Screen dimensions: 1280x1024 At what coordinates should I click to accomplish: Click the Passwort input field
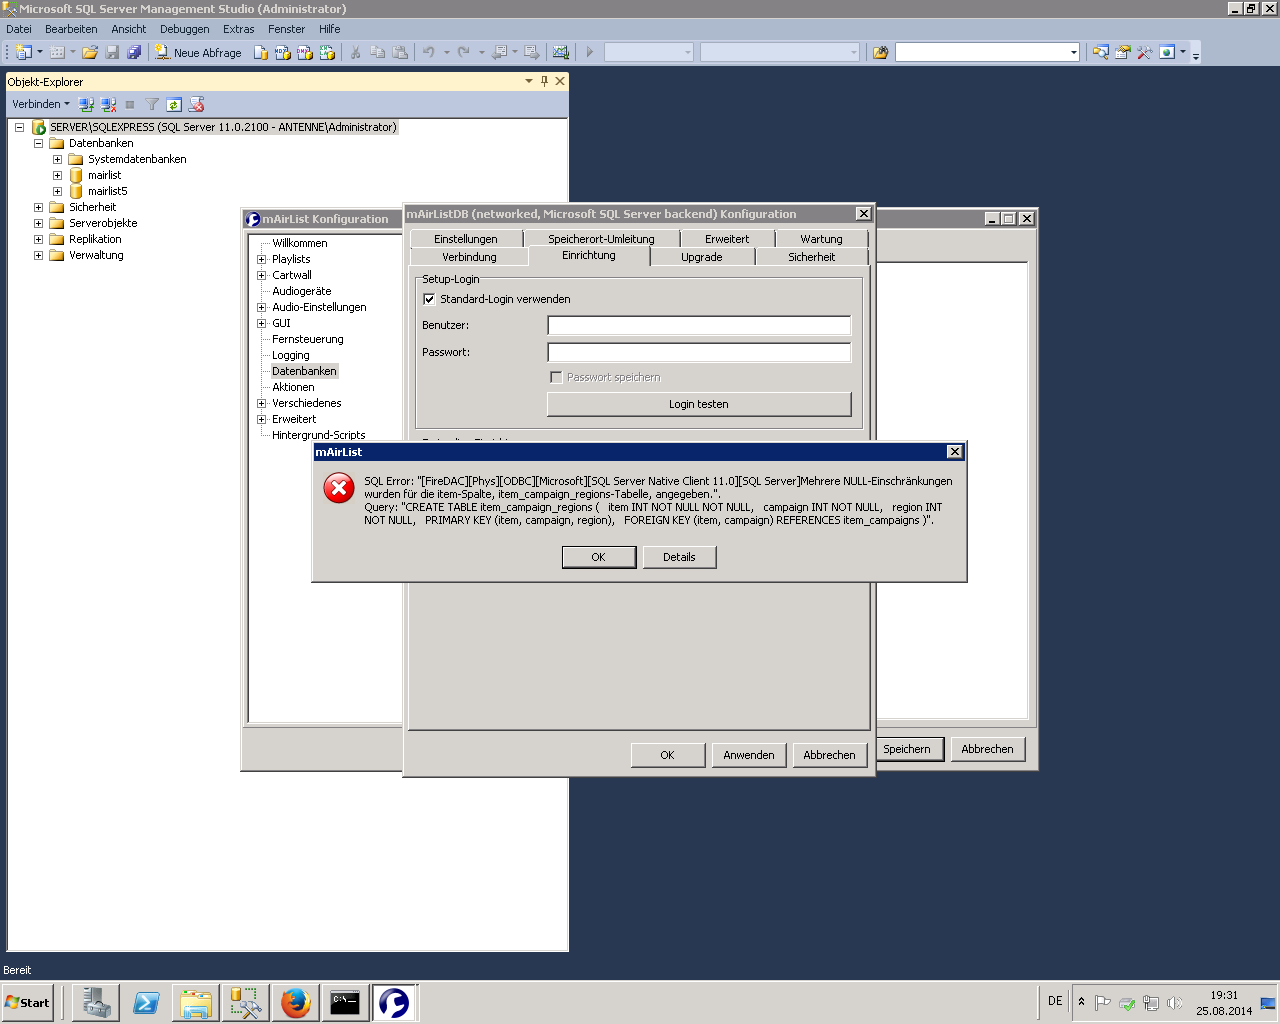click(x=699, y=352)
